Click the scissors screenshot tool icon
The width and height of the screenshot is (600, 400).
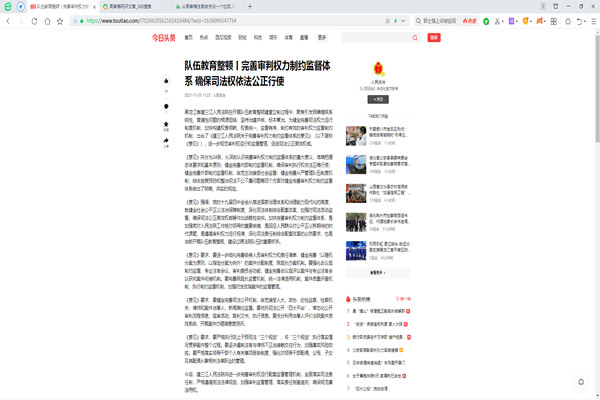(x=497, y=21)
